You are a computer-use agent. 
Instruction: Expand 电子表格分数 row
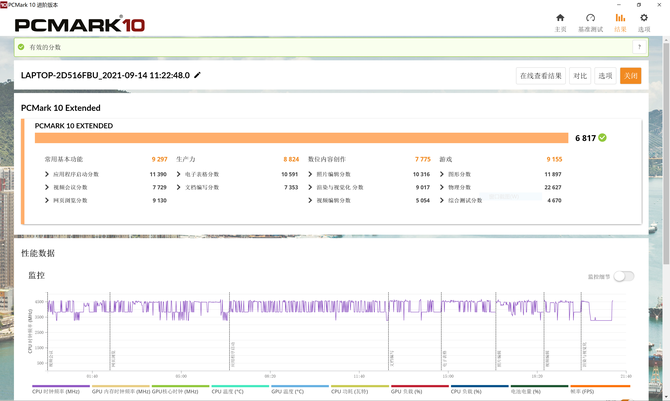(x=179, y=174)
